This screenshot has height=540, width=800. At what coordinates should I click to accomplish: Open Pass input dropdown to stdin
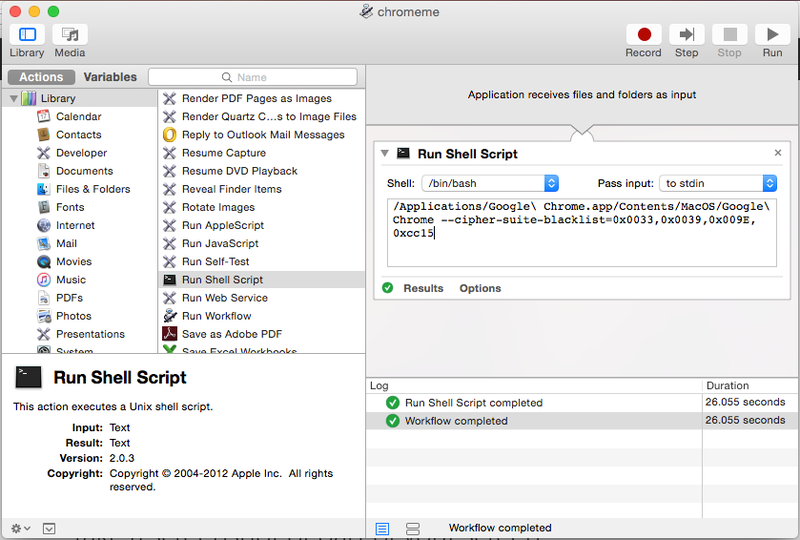(718, 183)
